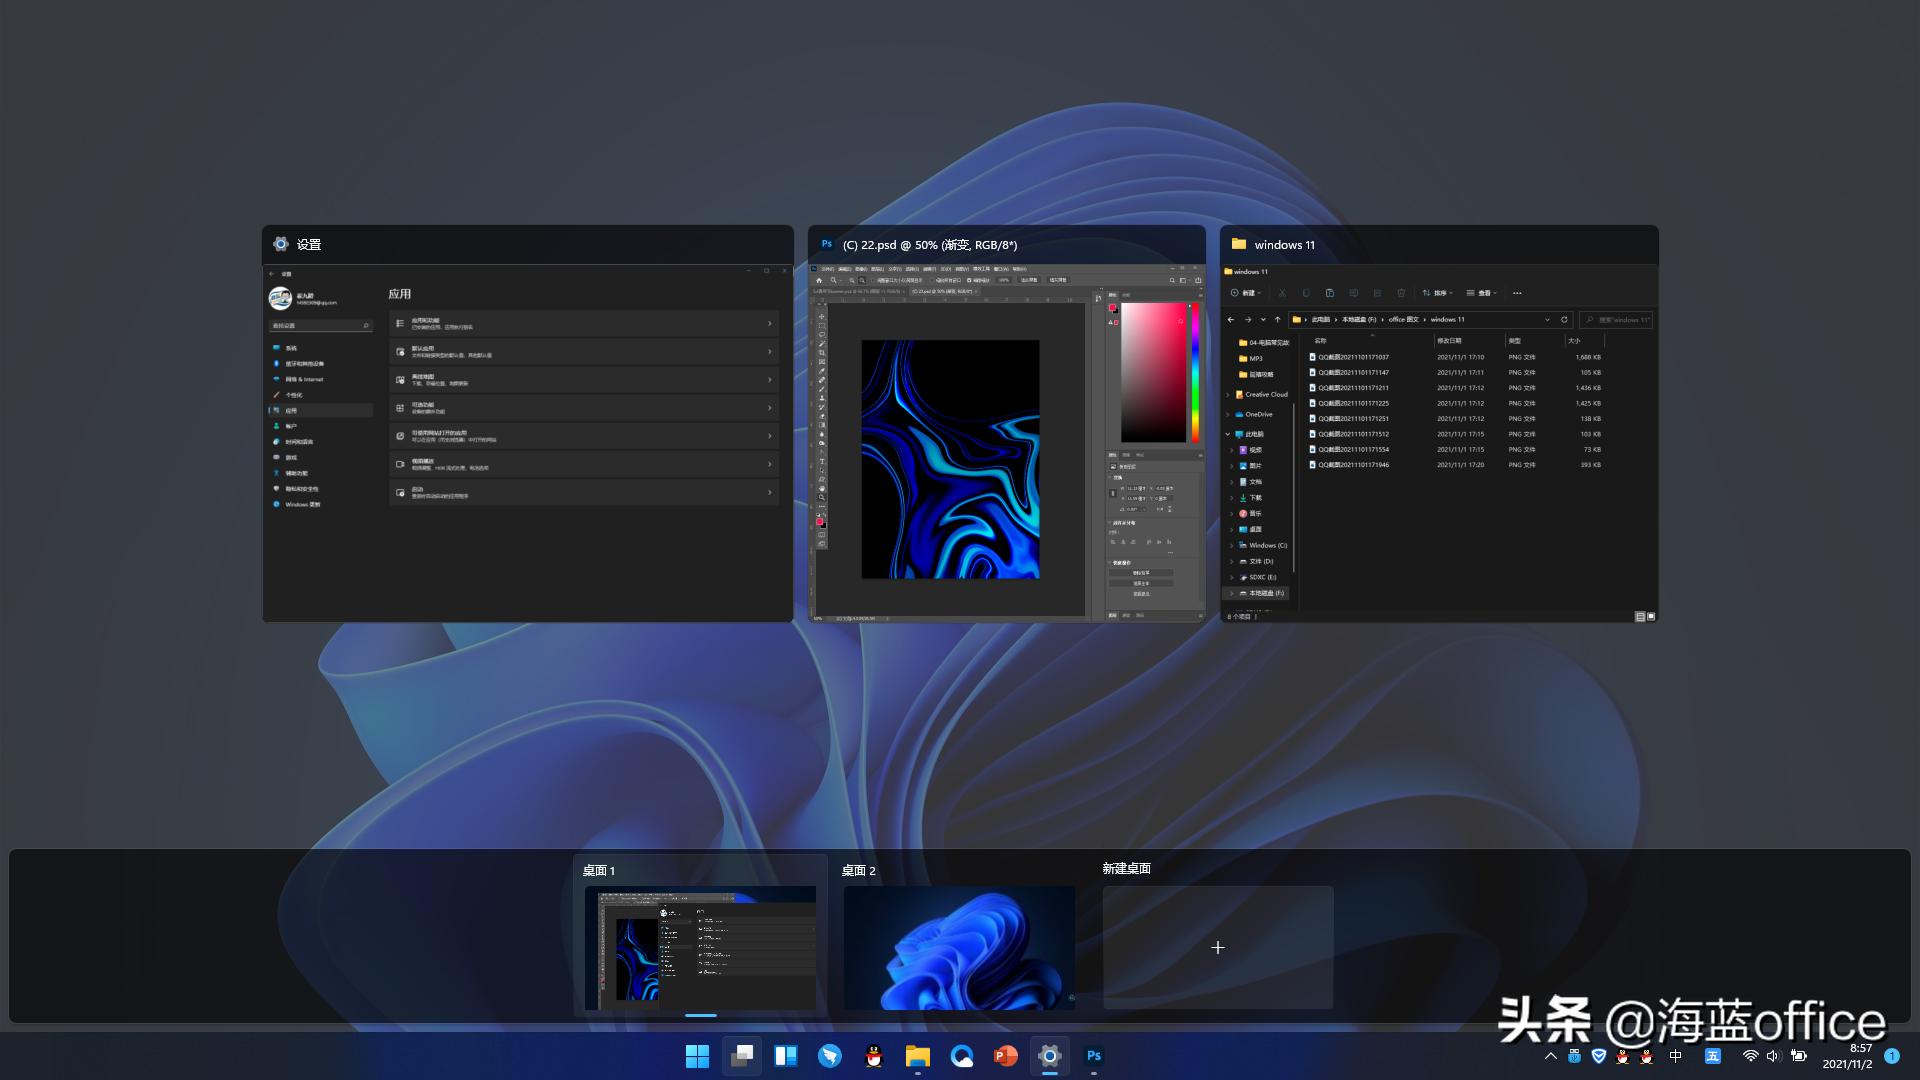Collapse 此电脑 in Explorer sidebar tree
Image resolution: width=1920 pixels, height=1080 pixels.
pyautogui.click(x=1227, y=434)
